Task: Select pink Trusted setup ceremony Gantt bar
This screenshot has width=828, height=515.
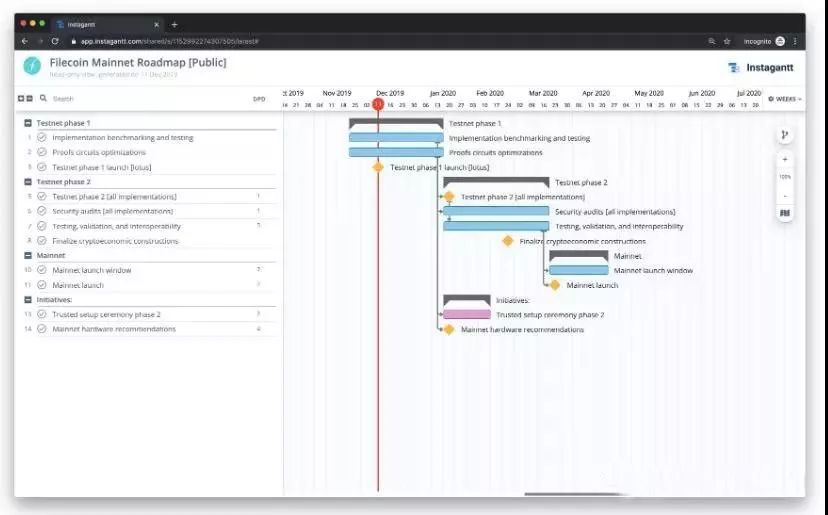Action: (x=467, y=314)
